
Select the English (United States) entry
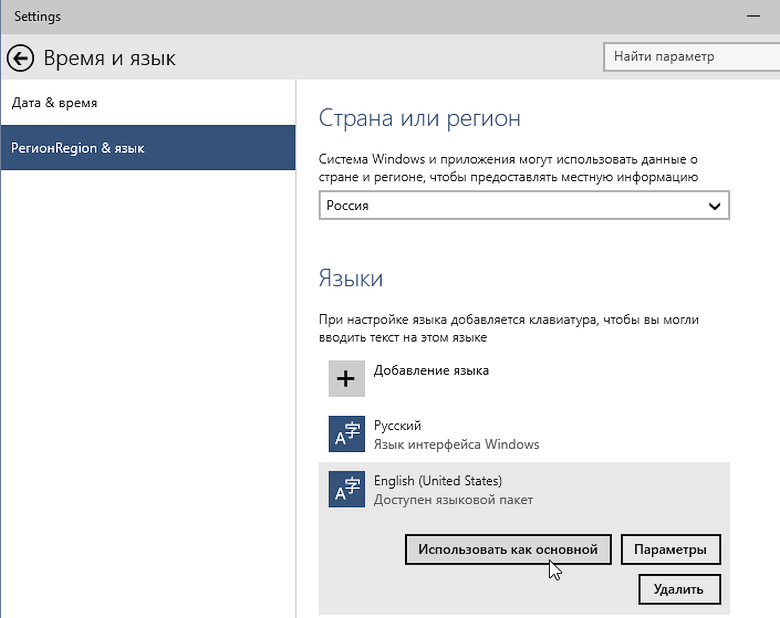524,490
